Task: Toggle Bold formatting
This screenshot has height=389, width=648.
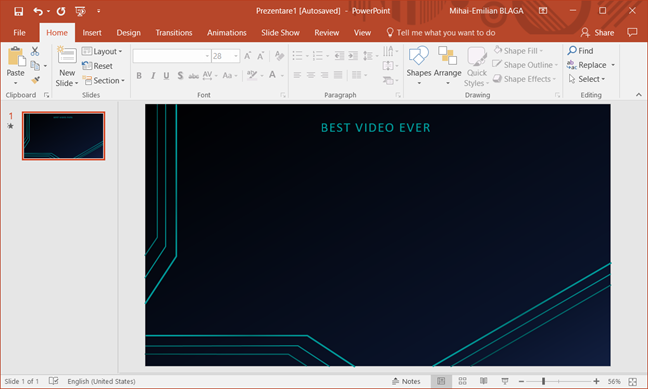Action: (x=139, y=76)
